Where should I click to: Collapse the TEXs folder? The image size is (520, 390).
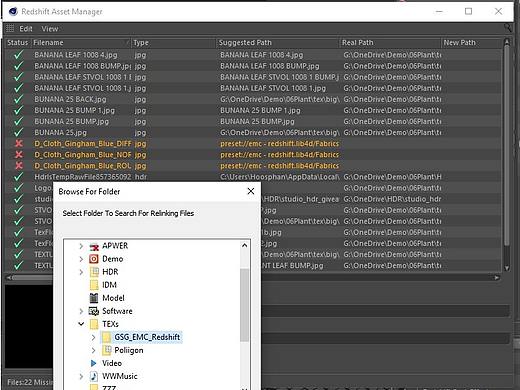81,324
